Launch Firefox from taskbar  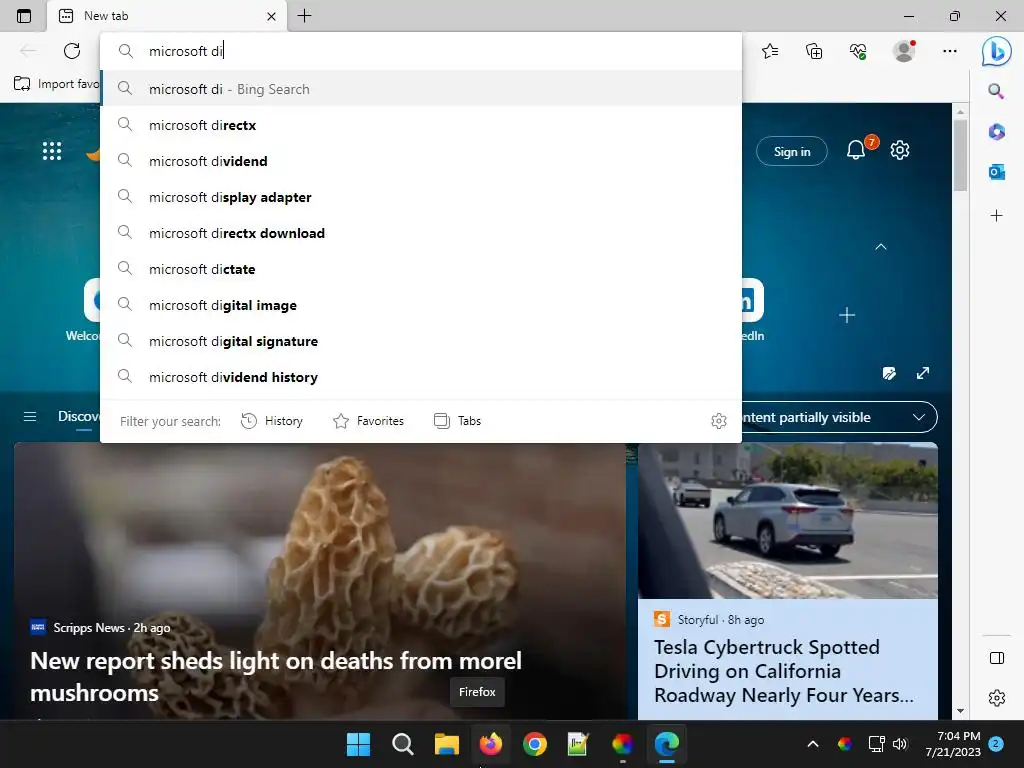490,744
